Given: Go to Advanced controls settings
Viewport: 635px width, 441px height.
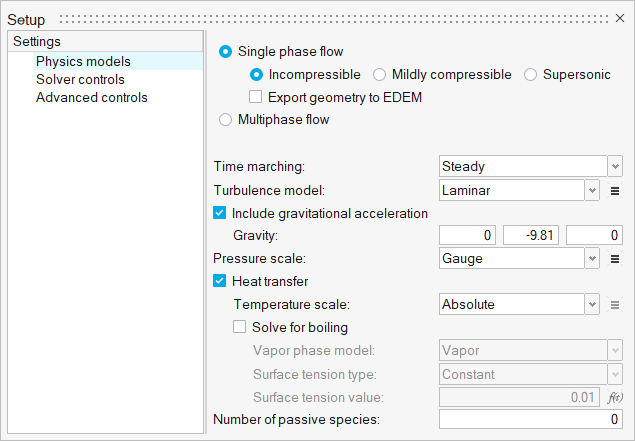Looking at the screenshot, I should (x=91, y=98).
